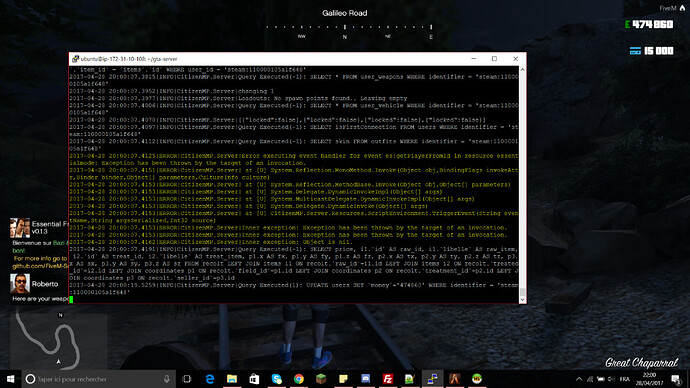Launch Microsoft Edge from the taskbar

(210, 379)
